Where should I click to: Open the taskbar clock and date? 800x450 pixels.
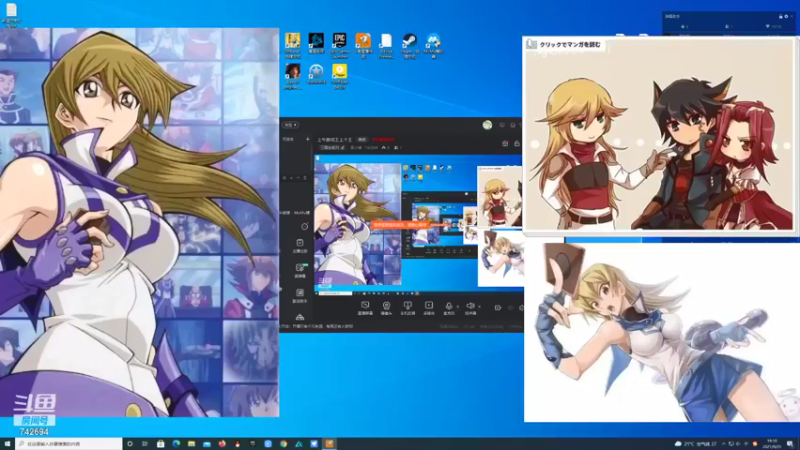pos(771,443)
